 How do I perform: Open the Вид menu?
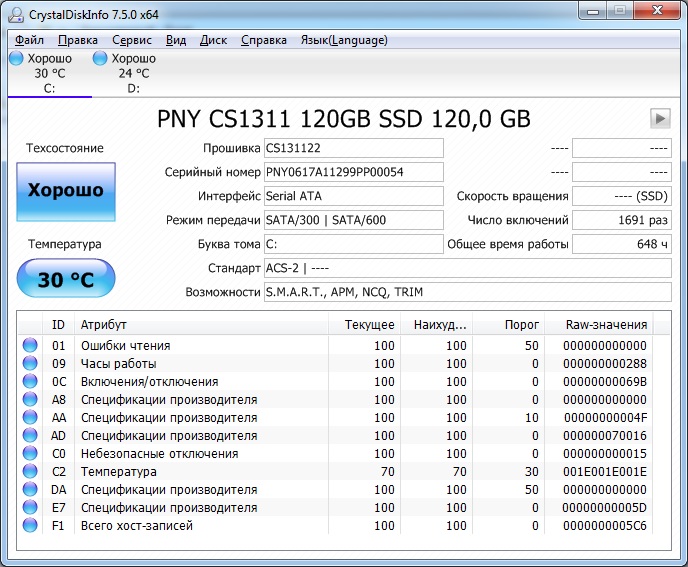(176, 40)
